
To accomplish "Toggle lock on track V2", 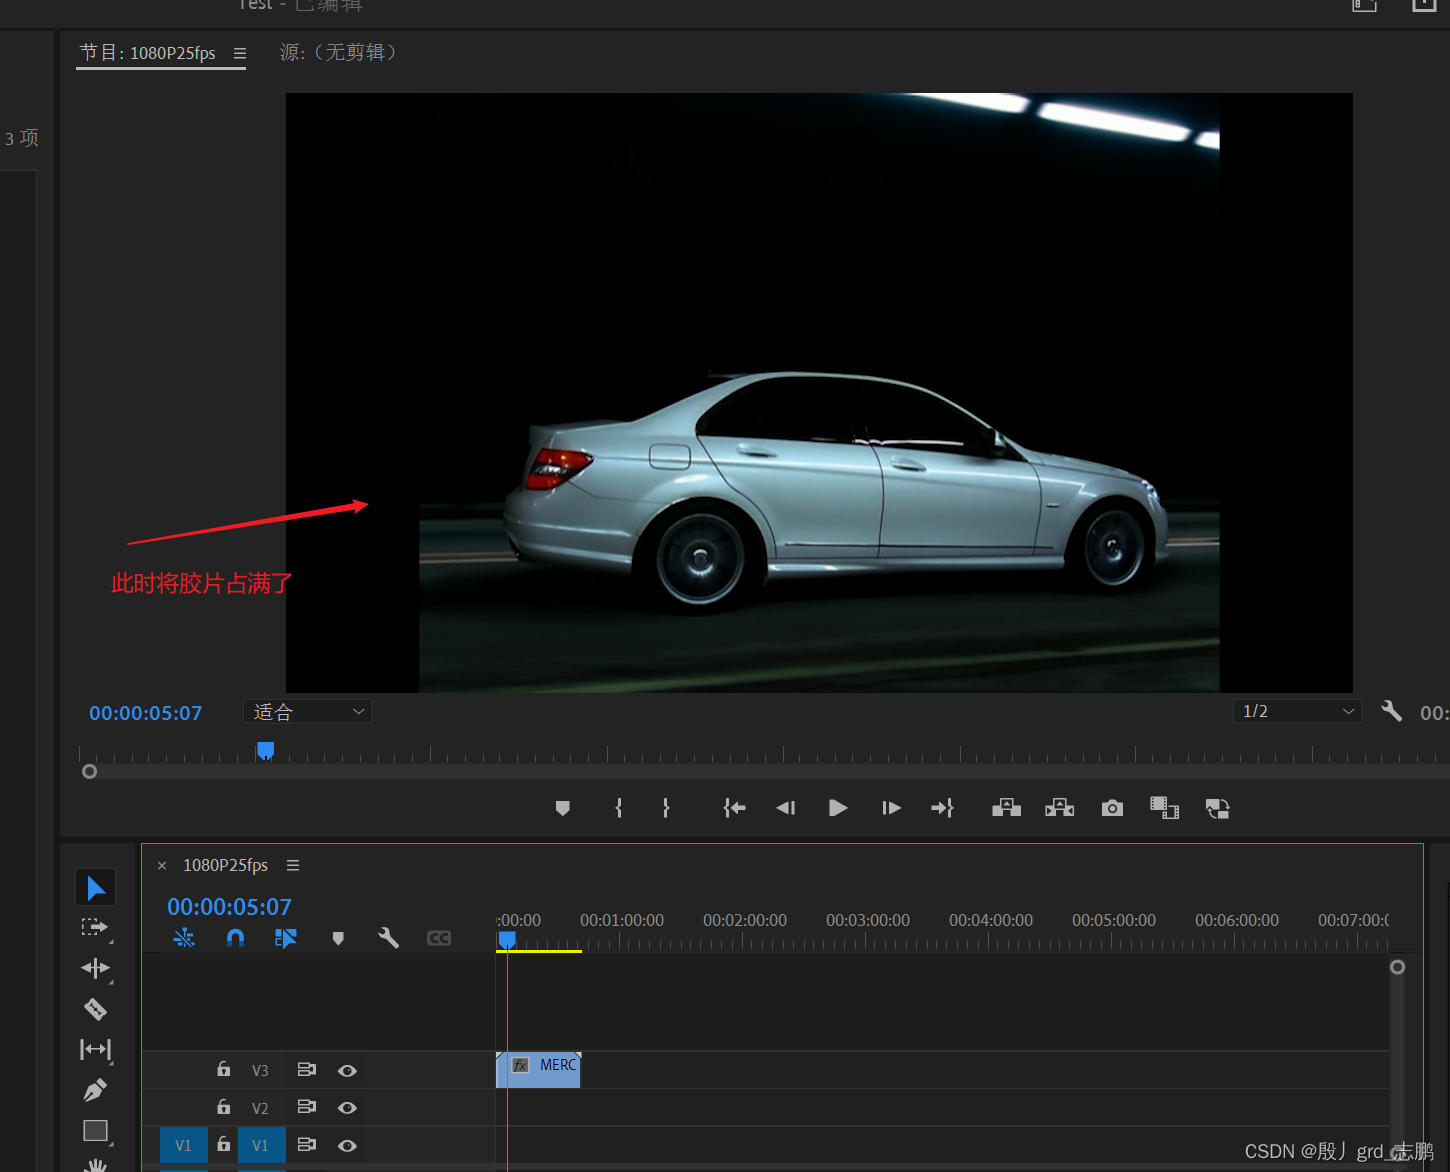I will tap(224, 1107).
